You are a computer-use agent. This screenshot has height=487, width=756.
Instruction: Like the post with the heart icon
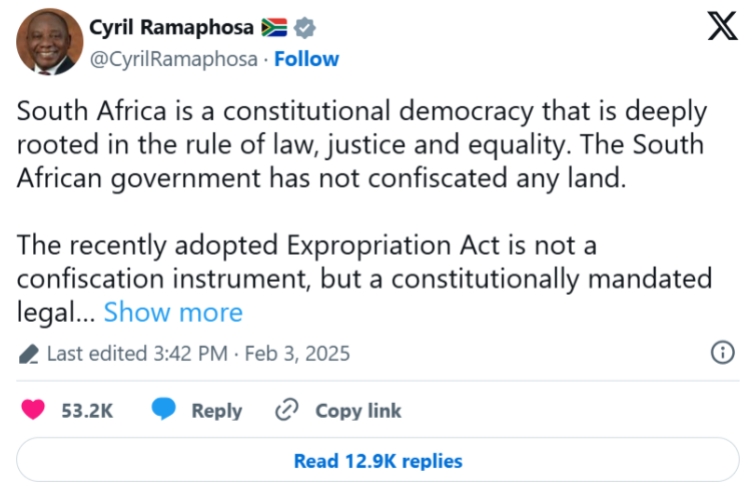pos(33,410)
